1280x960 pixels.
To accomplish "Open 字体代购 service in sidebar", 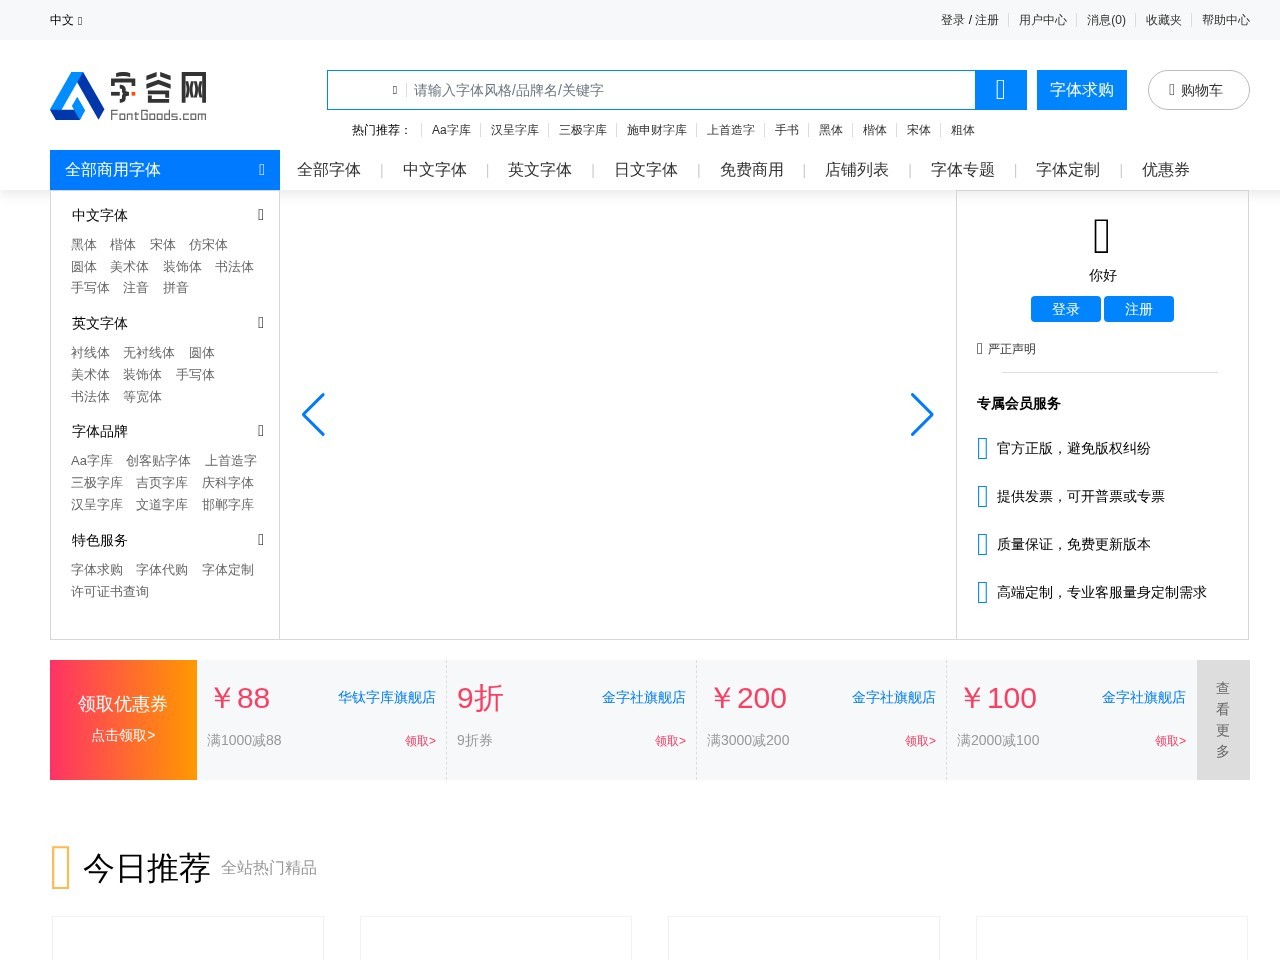I will [x=162, y=570].
